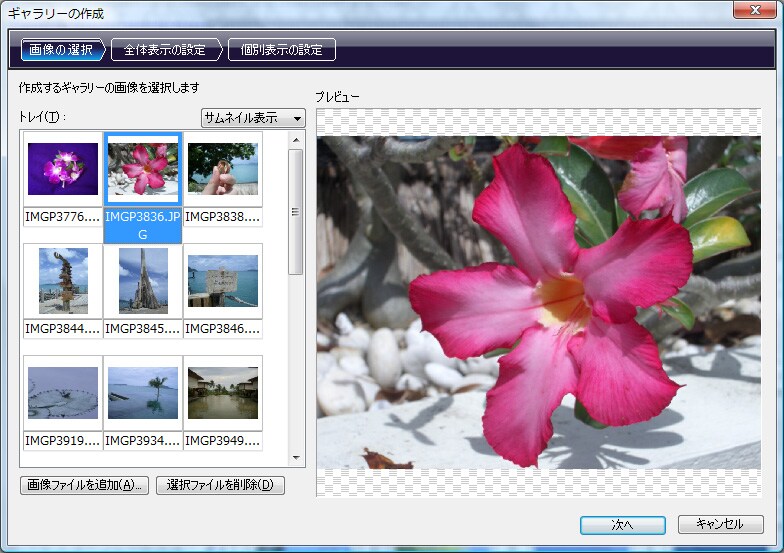Select the IMGP3846 sign by sea thumbnail
Screen dimensions: 784x553
223,281
